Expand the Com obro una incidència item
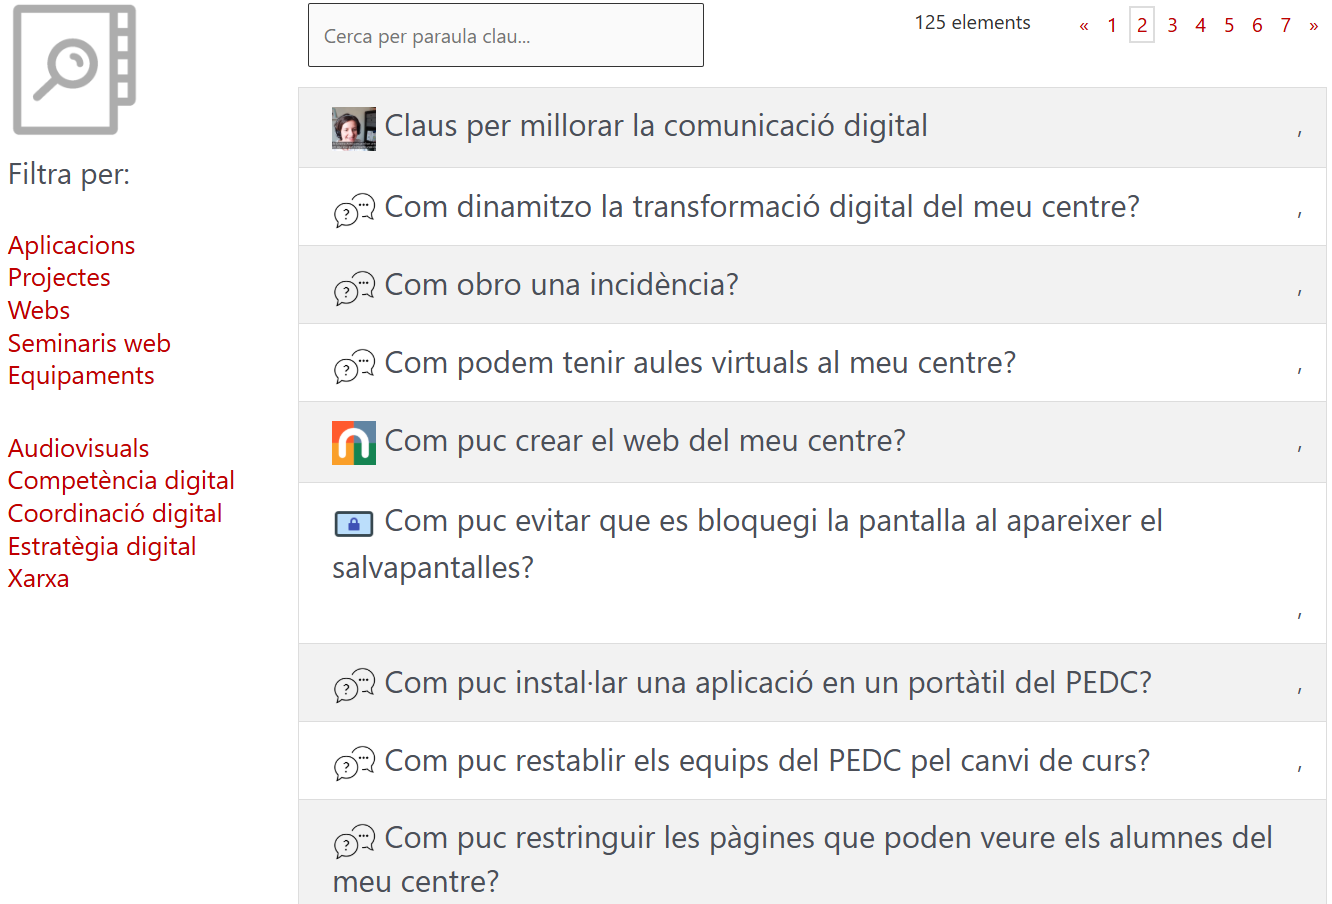 pos(561,285)
